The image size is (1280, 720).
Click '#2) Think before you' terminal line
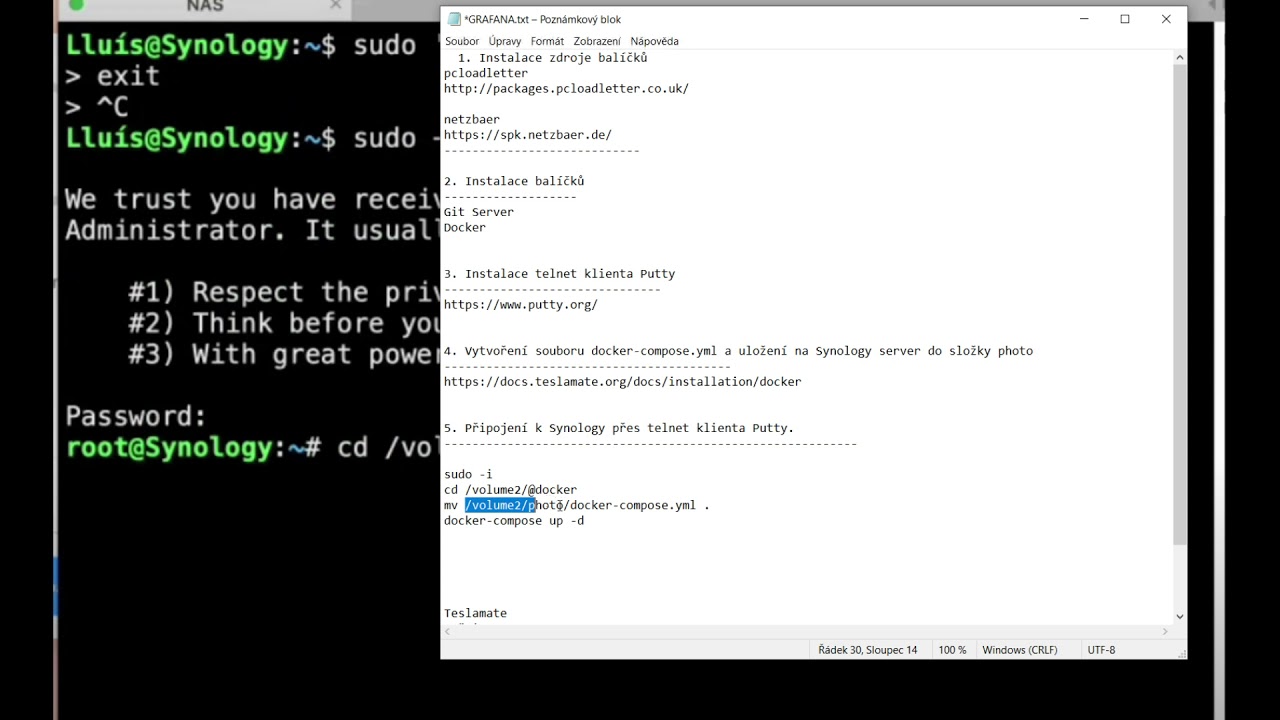(x=284, y=323)
